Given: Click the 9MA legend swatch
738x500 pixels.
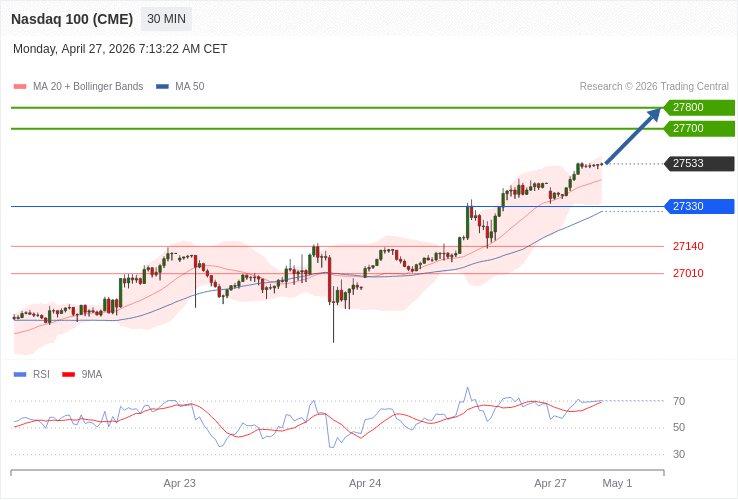Looking at the screenshot, I should [69, 375].
